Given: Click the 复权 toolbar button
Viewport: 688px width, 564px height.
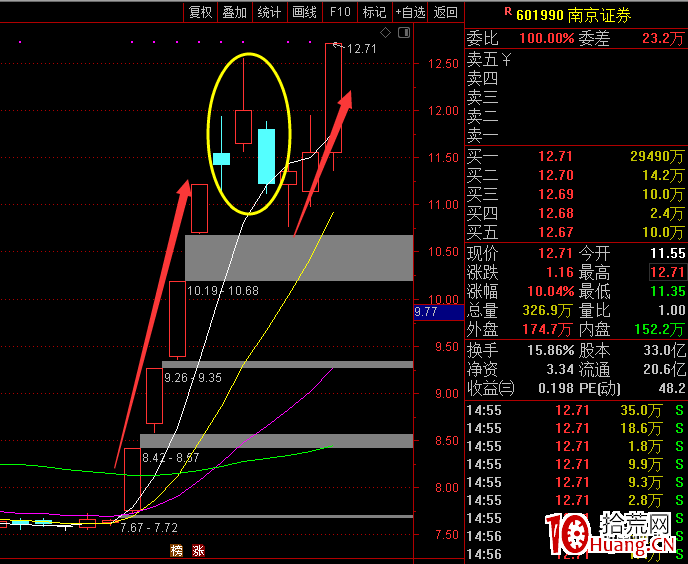Looking at the screenshot, I should pyautogui.click(x=201, y=12).
